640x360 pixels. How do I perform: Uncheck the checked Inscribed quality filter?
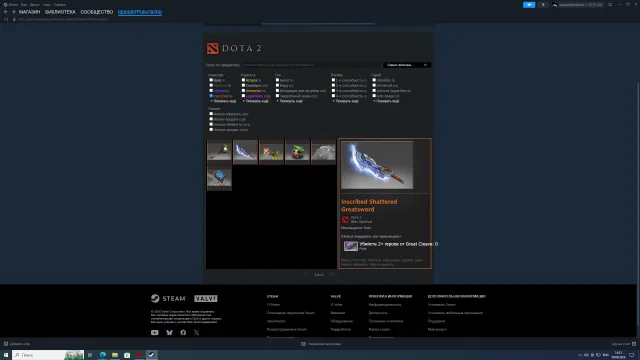pos(211,96)
